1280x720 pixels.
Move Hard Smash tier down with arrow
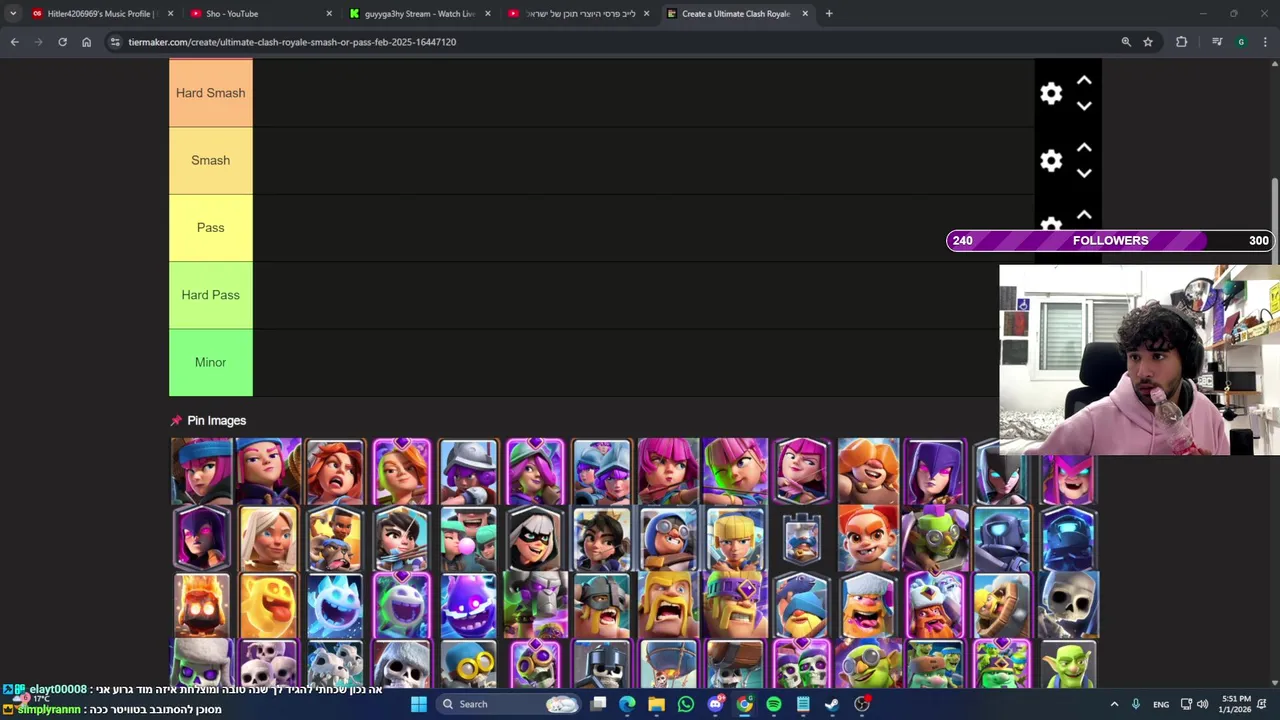(1084, 106)
